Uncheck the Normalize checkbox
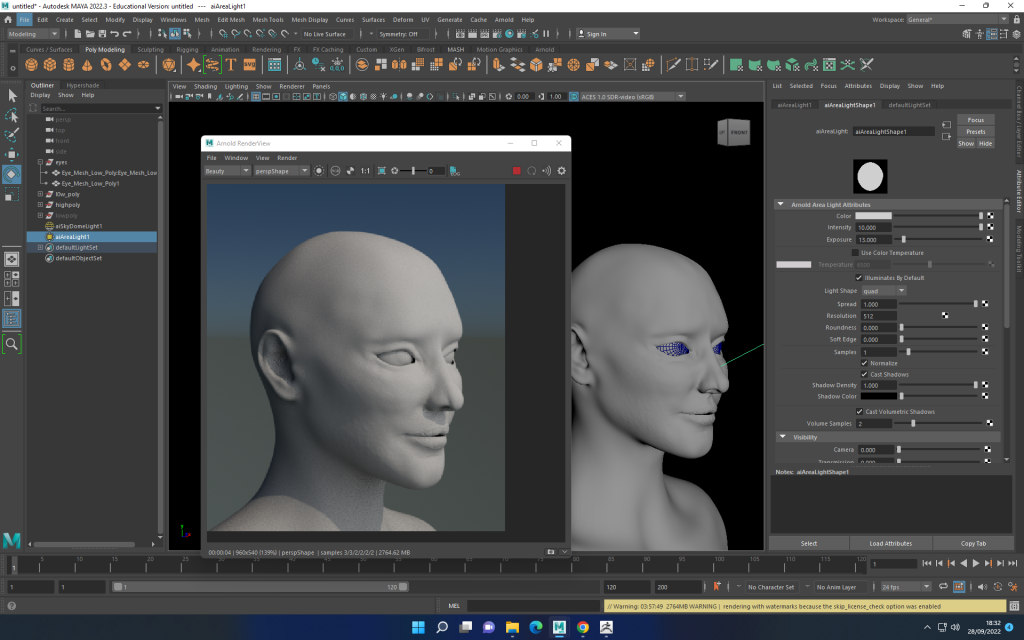Screen dimensions: 1024x640 tap(865, 363)
